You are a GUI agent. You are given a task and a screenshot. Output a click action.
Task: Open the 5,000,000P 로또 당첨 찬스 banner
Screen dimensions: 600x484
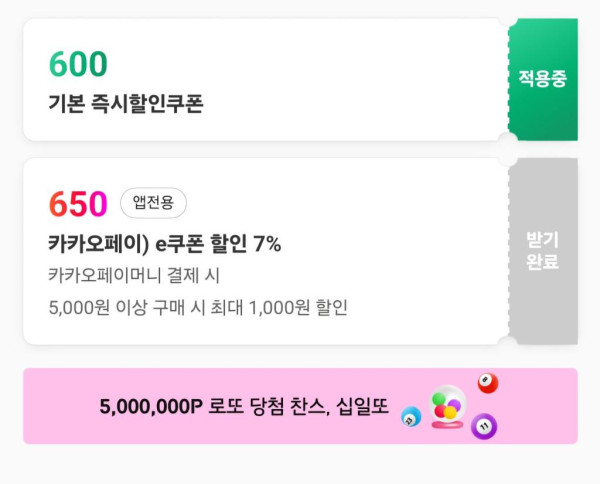244,407
